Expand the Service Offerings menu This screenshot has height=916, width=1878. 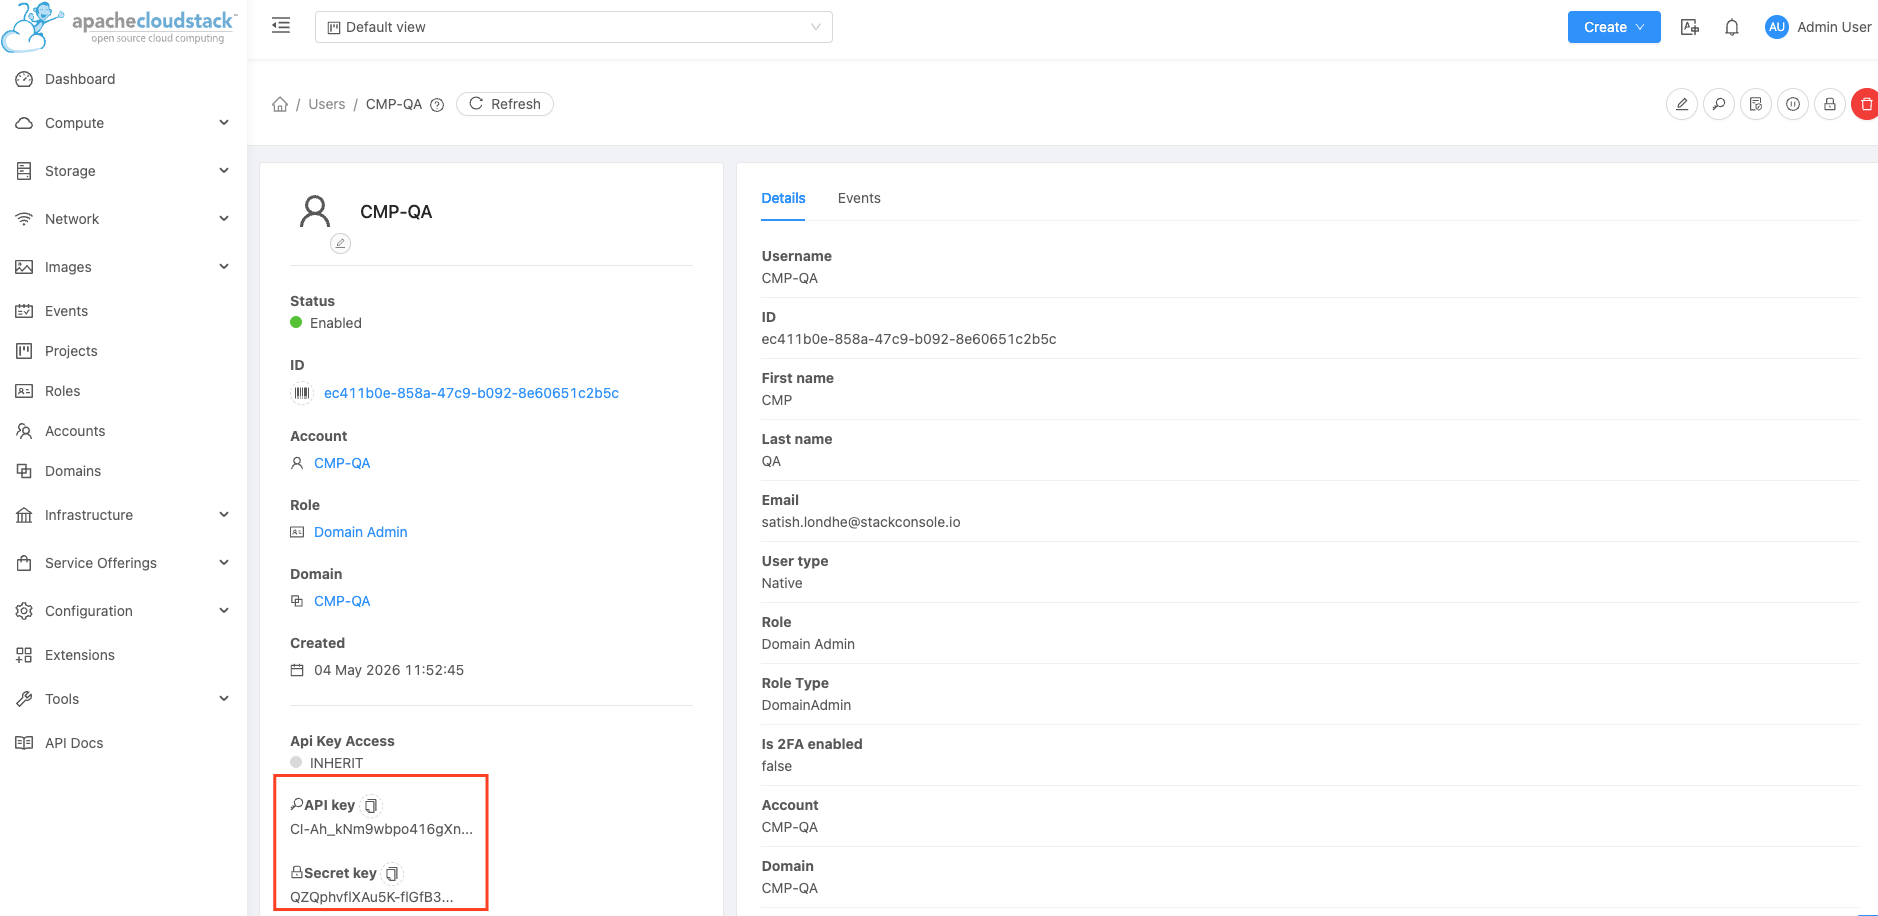click(x=123, y=563)
